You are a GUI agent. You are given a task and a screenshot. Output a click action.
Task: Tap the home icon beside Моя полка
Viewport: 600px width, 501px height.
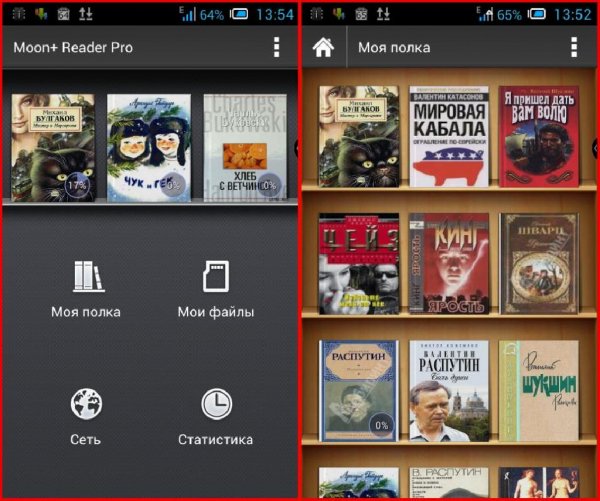(x=323, y=47)
